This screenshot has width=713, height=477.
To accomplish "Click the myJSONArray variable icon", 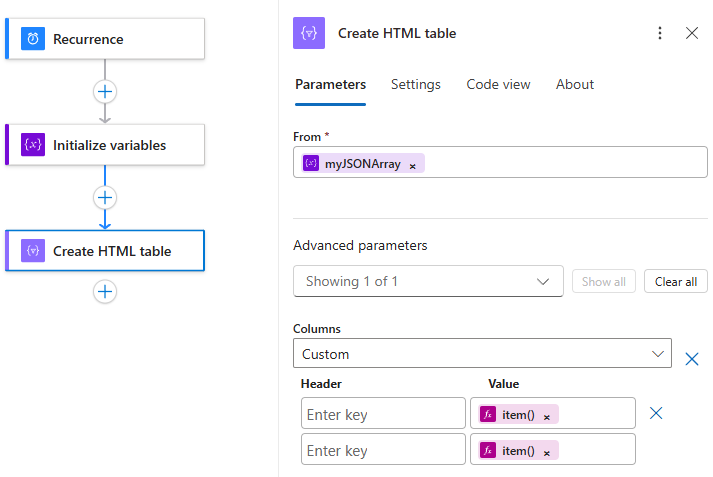I will (x=311, y=163).
